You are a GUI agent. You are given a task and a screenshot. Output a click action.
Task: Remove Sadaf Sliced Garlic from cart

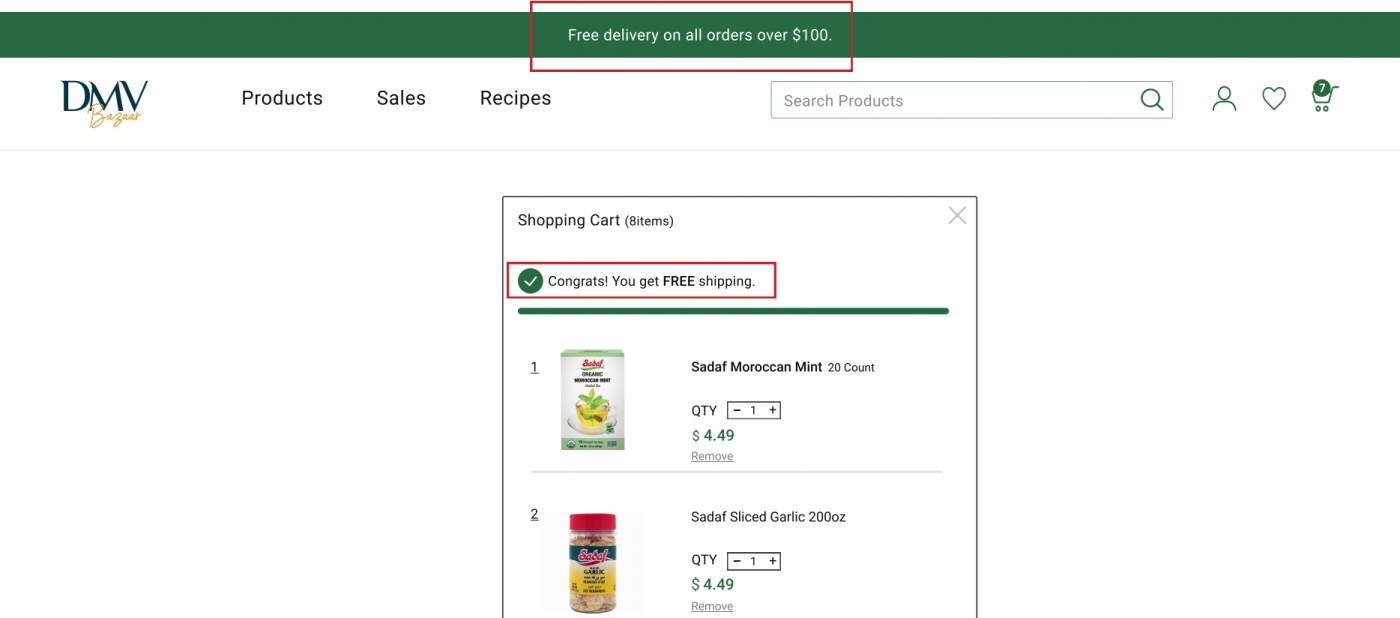(712, 606)
